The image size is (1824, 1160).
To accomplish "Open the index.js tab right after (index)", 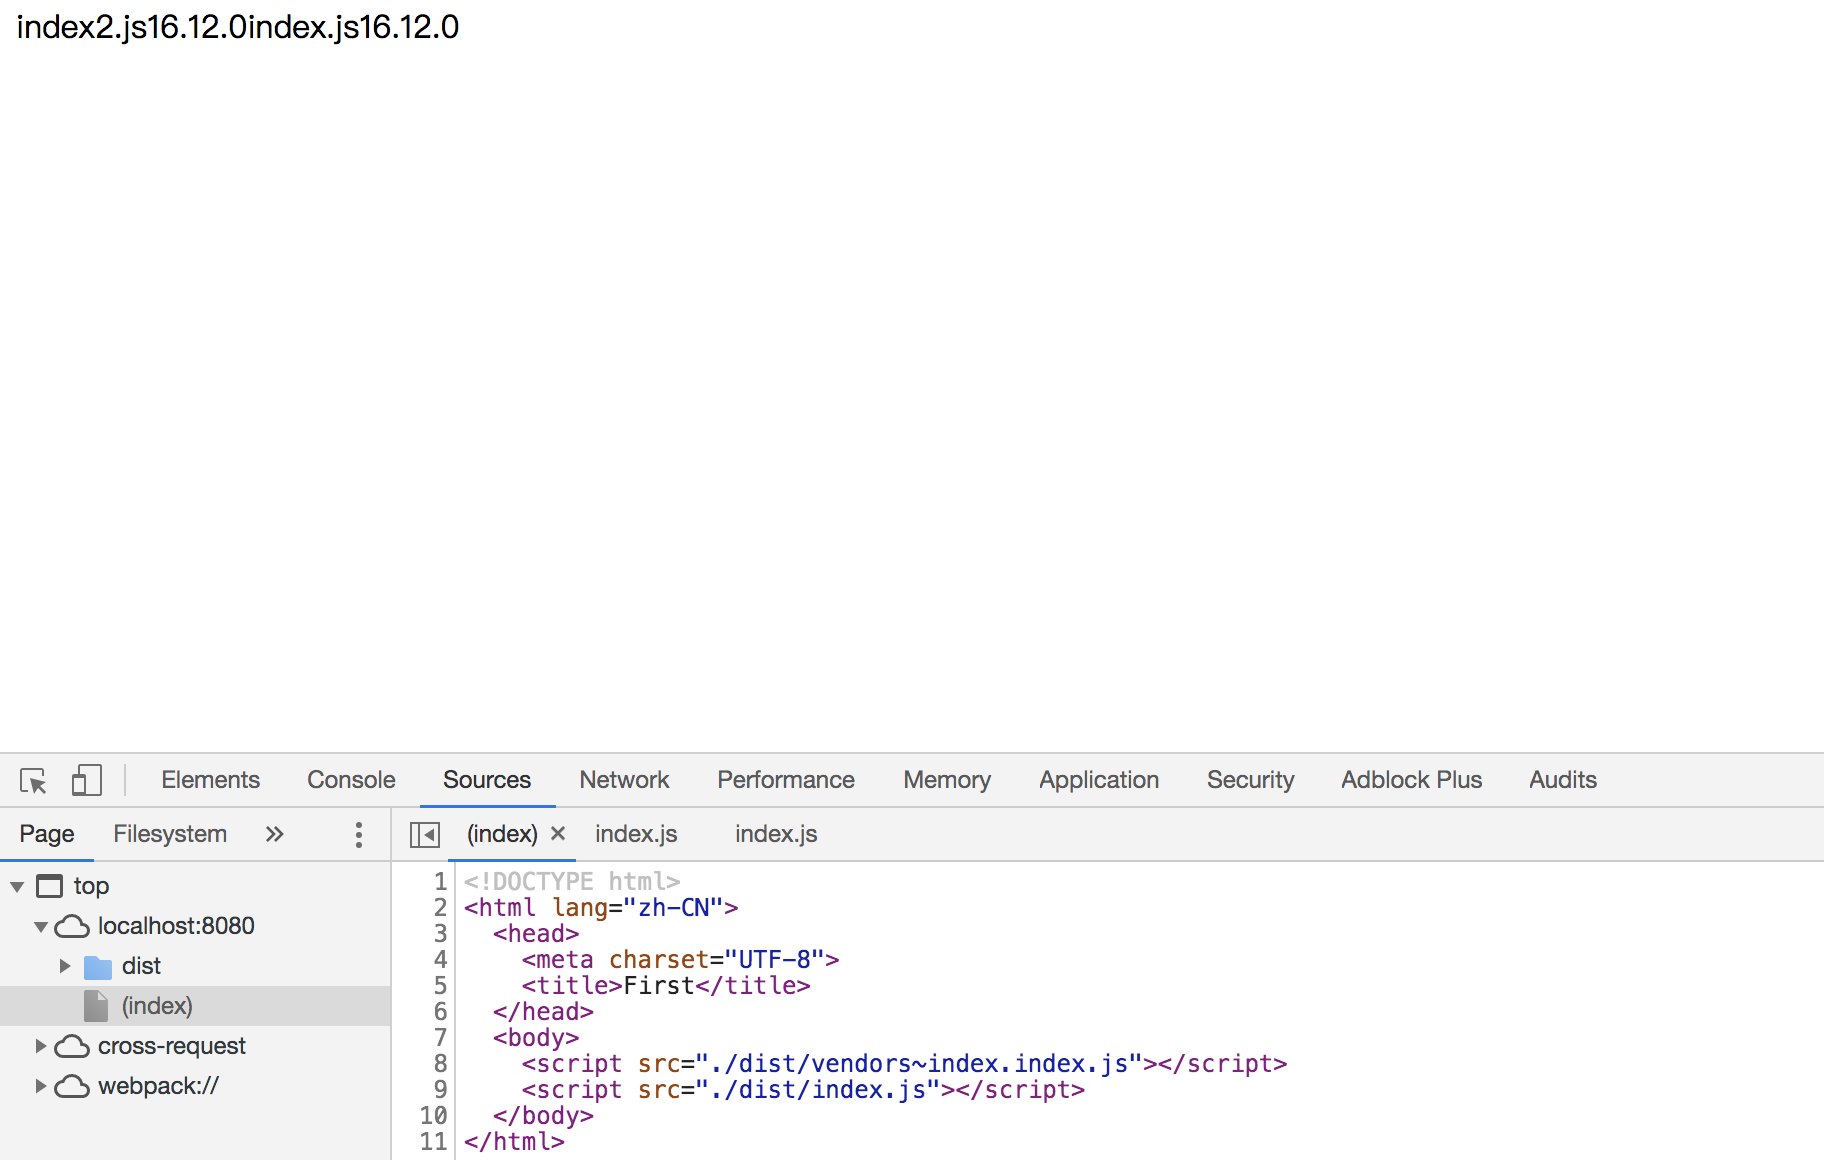I will 636,834.
